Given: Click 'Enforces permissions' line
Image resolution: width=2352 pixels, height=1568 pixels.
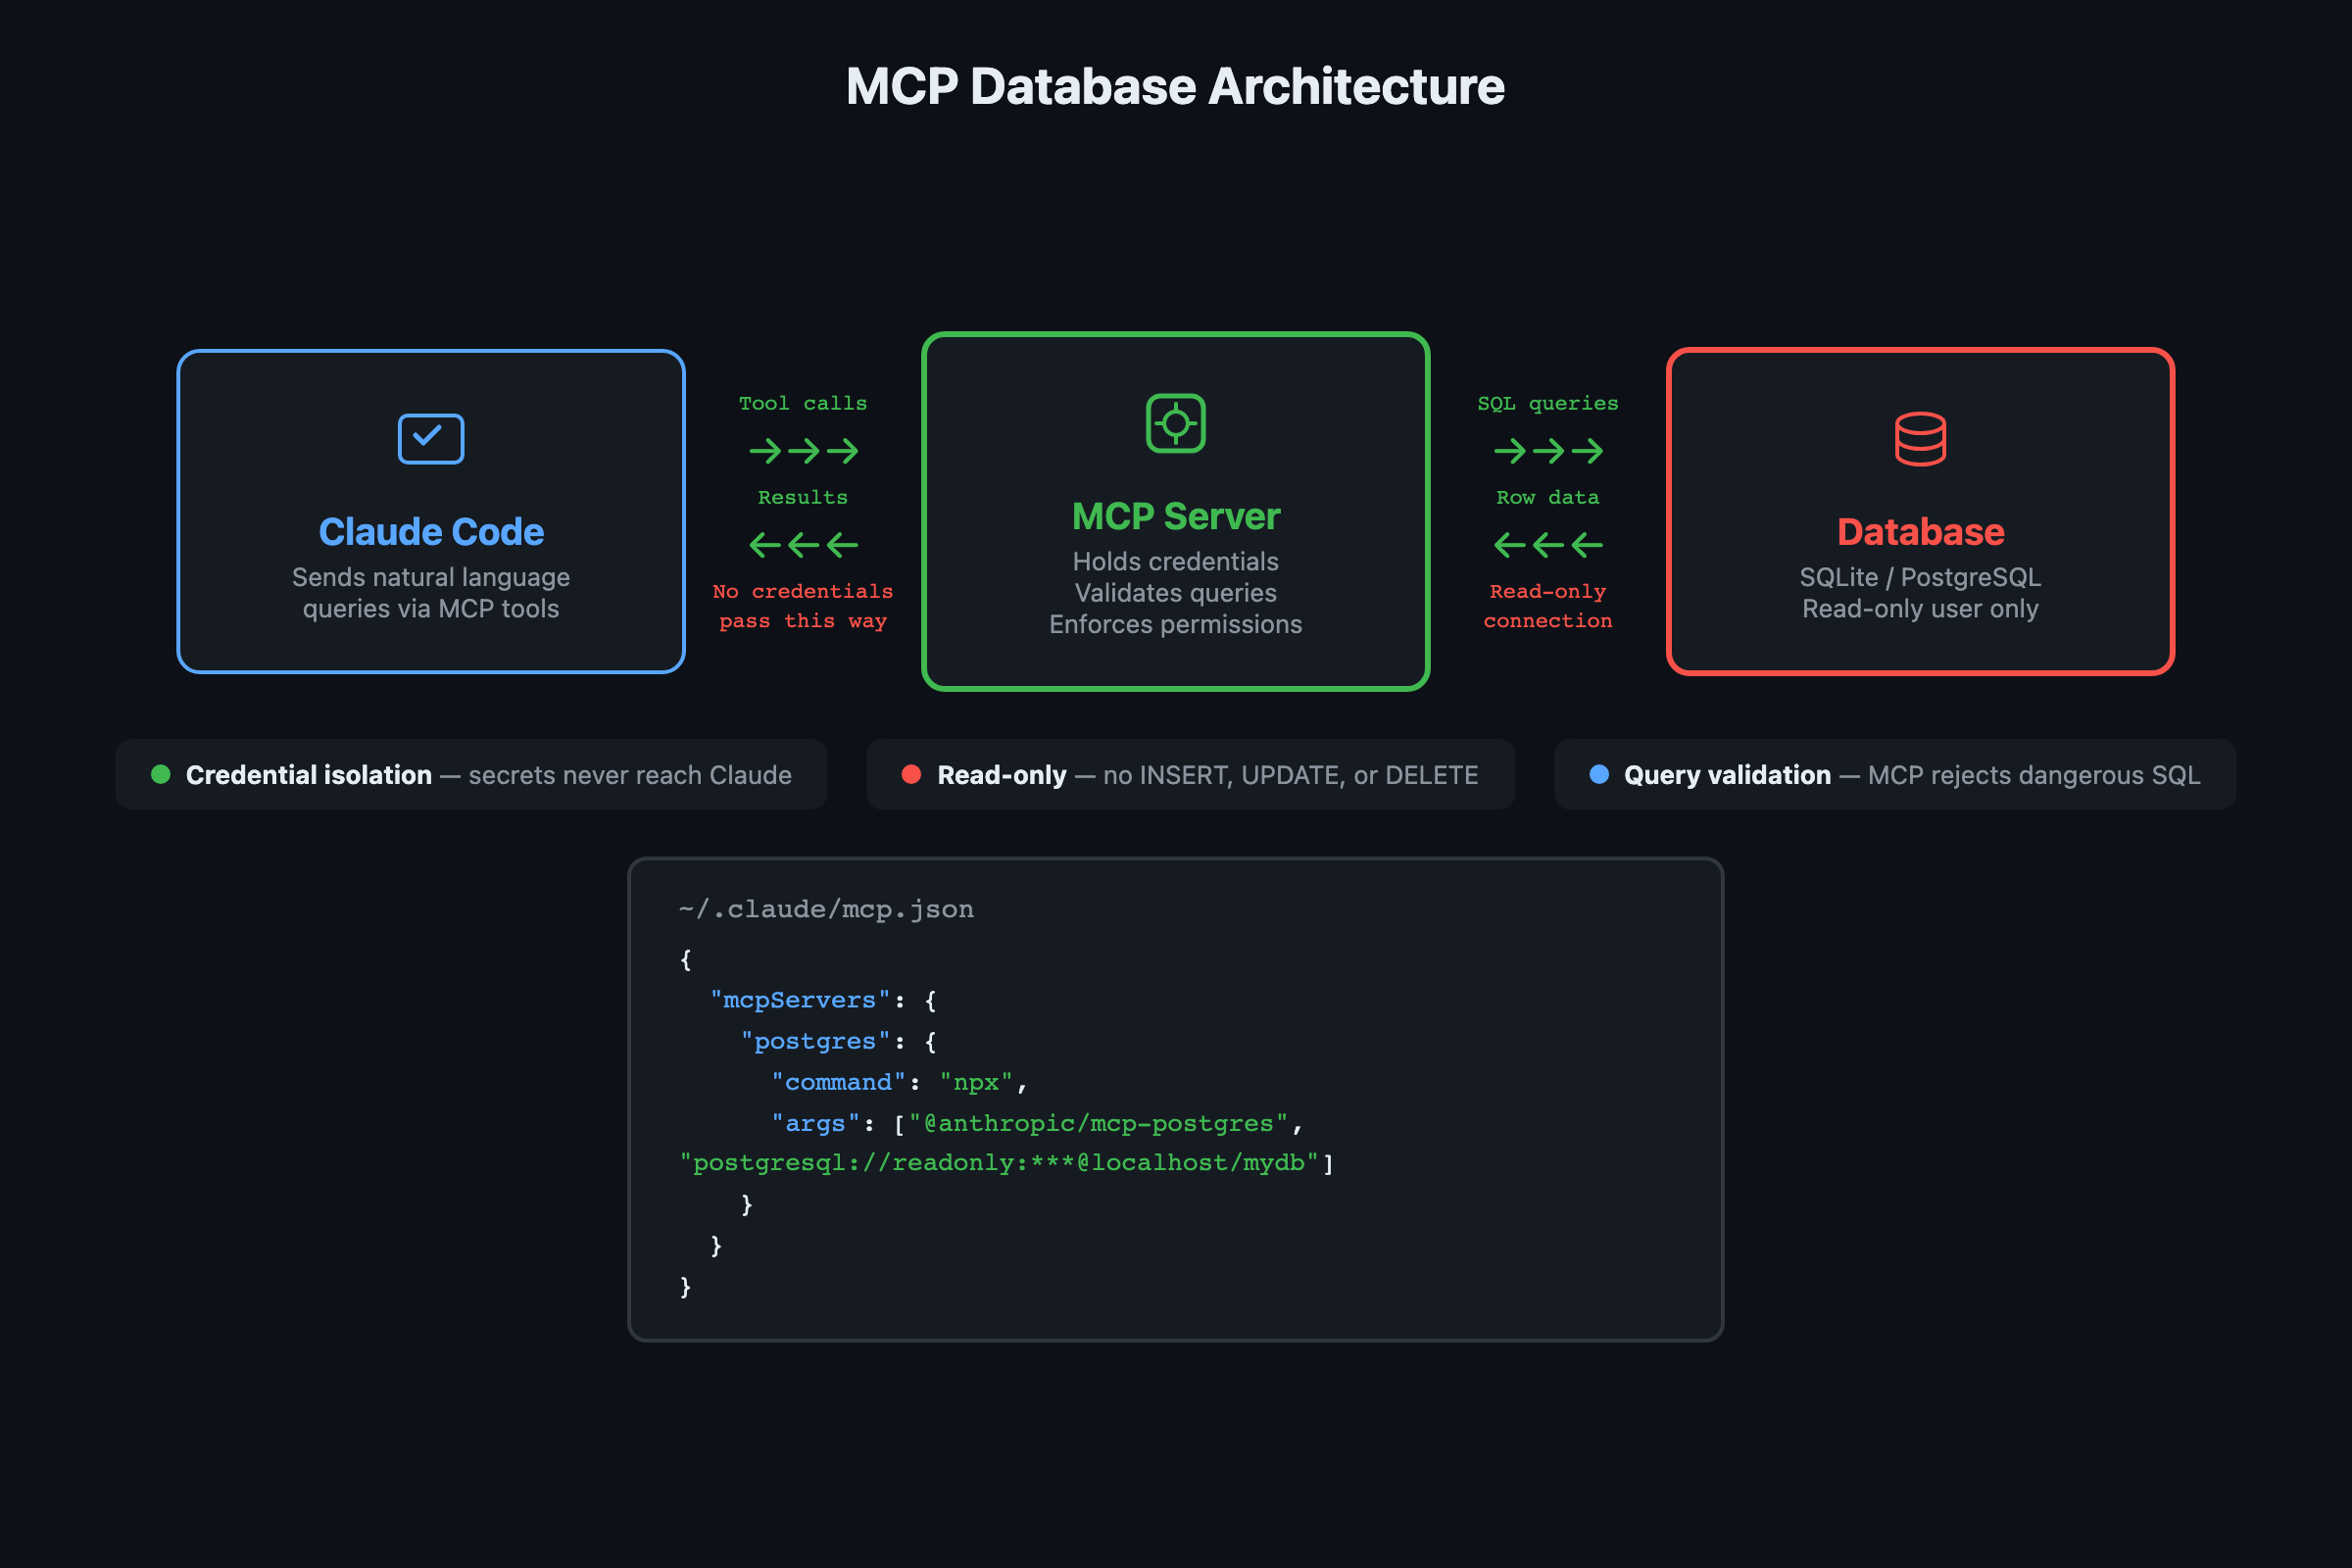Looking at the screenshot, I should pyautogui.click(x=1175, y=624).
